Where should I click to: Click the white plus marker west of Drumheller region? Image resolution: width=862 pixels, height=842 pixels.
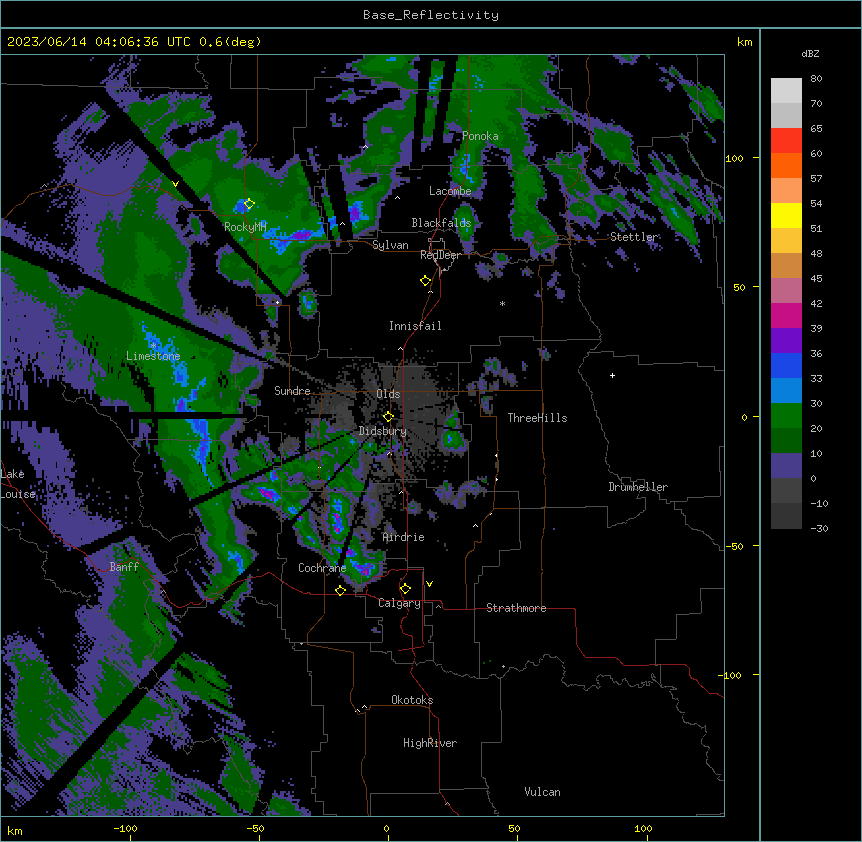pos(612,375)
